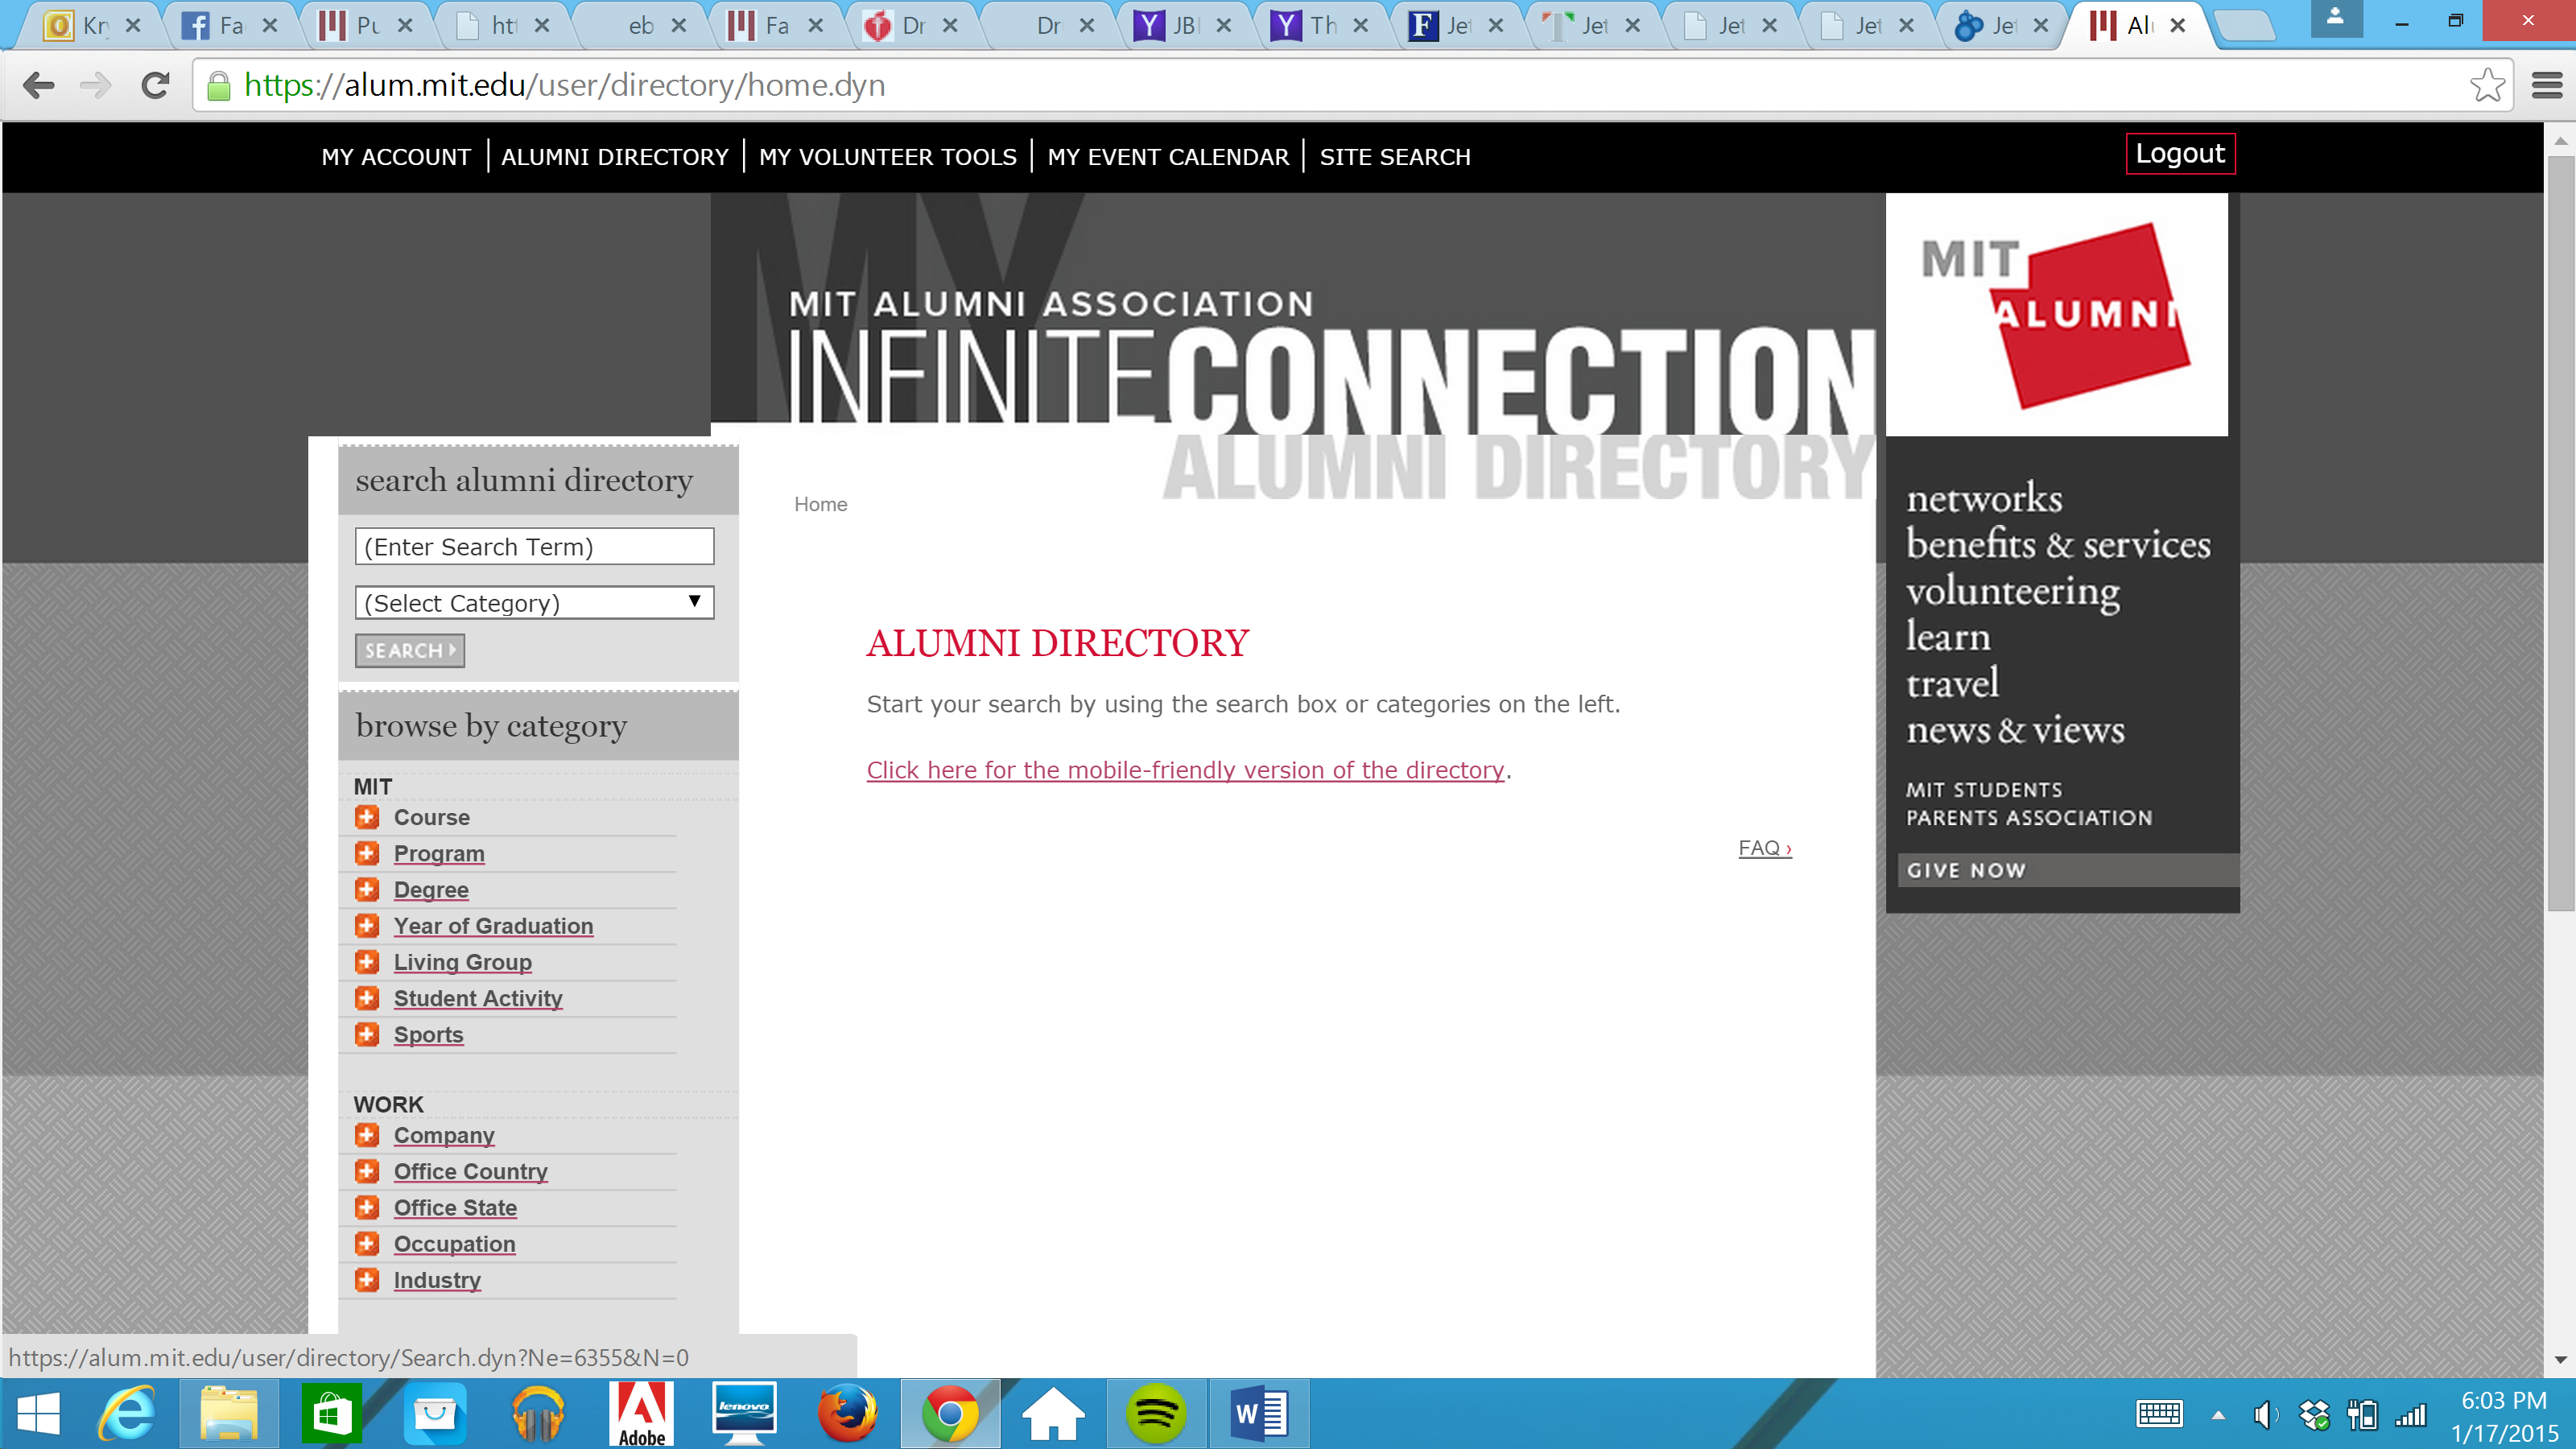Expand the Sports category plus icon

(367, 1034)
